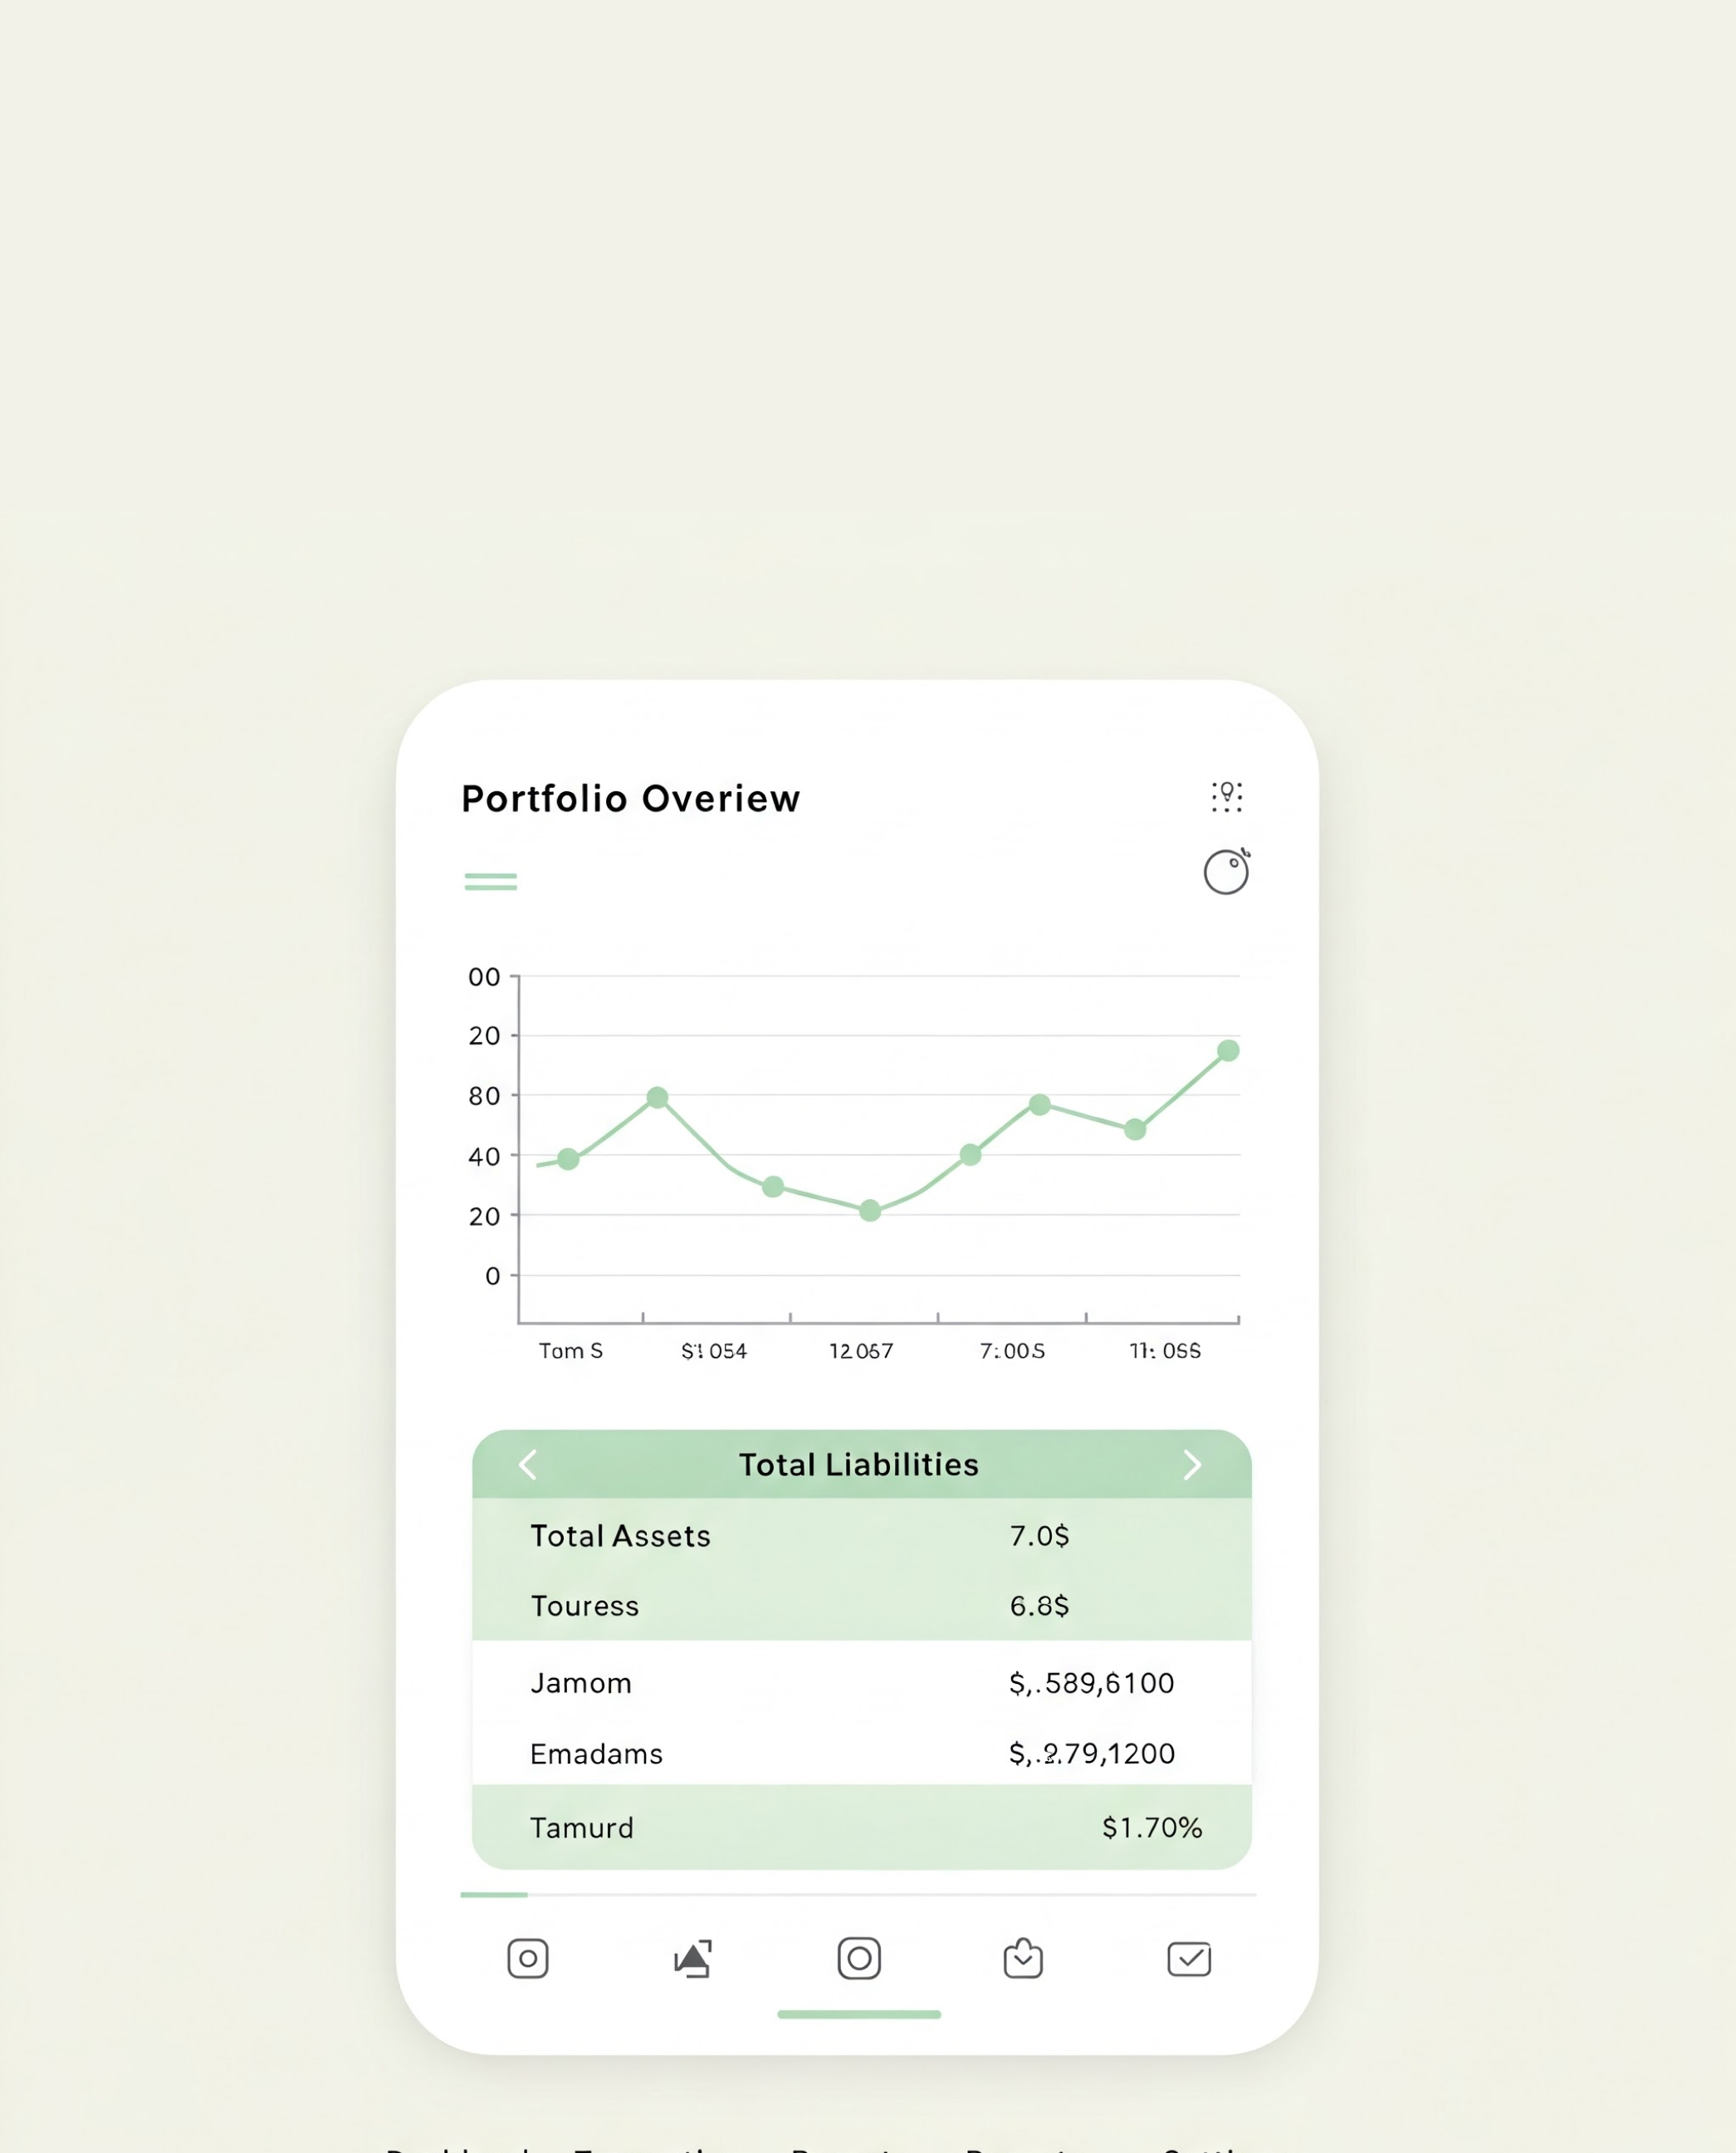The width and height of the screenshot is (1736, 2153).
Task: Click the Tamurd $1.70% row
Action: click(860, 1828)
